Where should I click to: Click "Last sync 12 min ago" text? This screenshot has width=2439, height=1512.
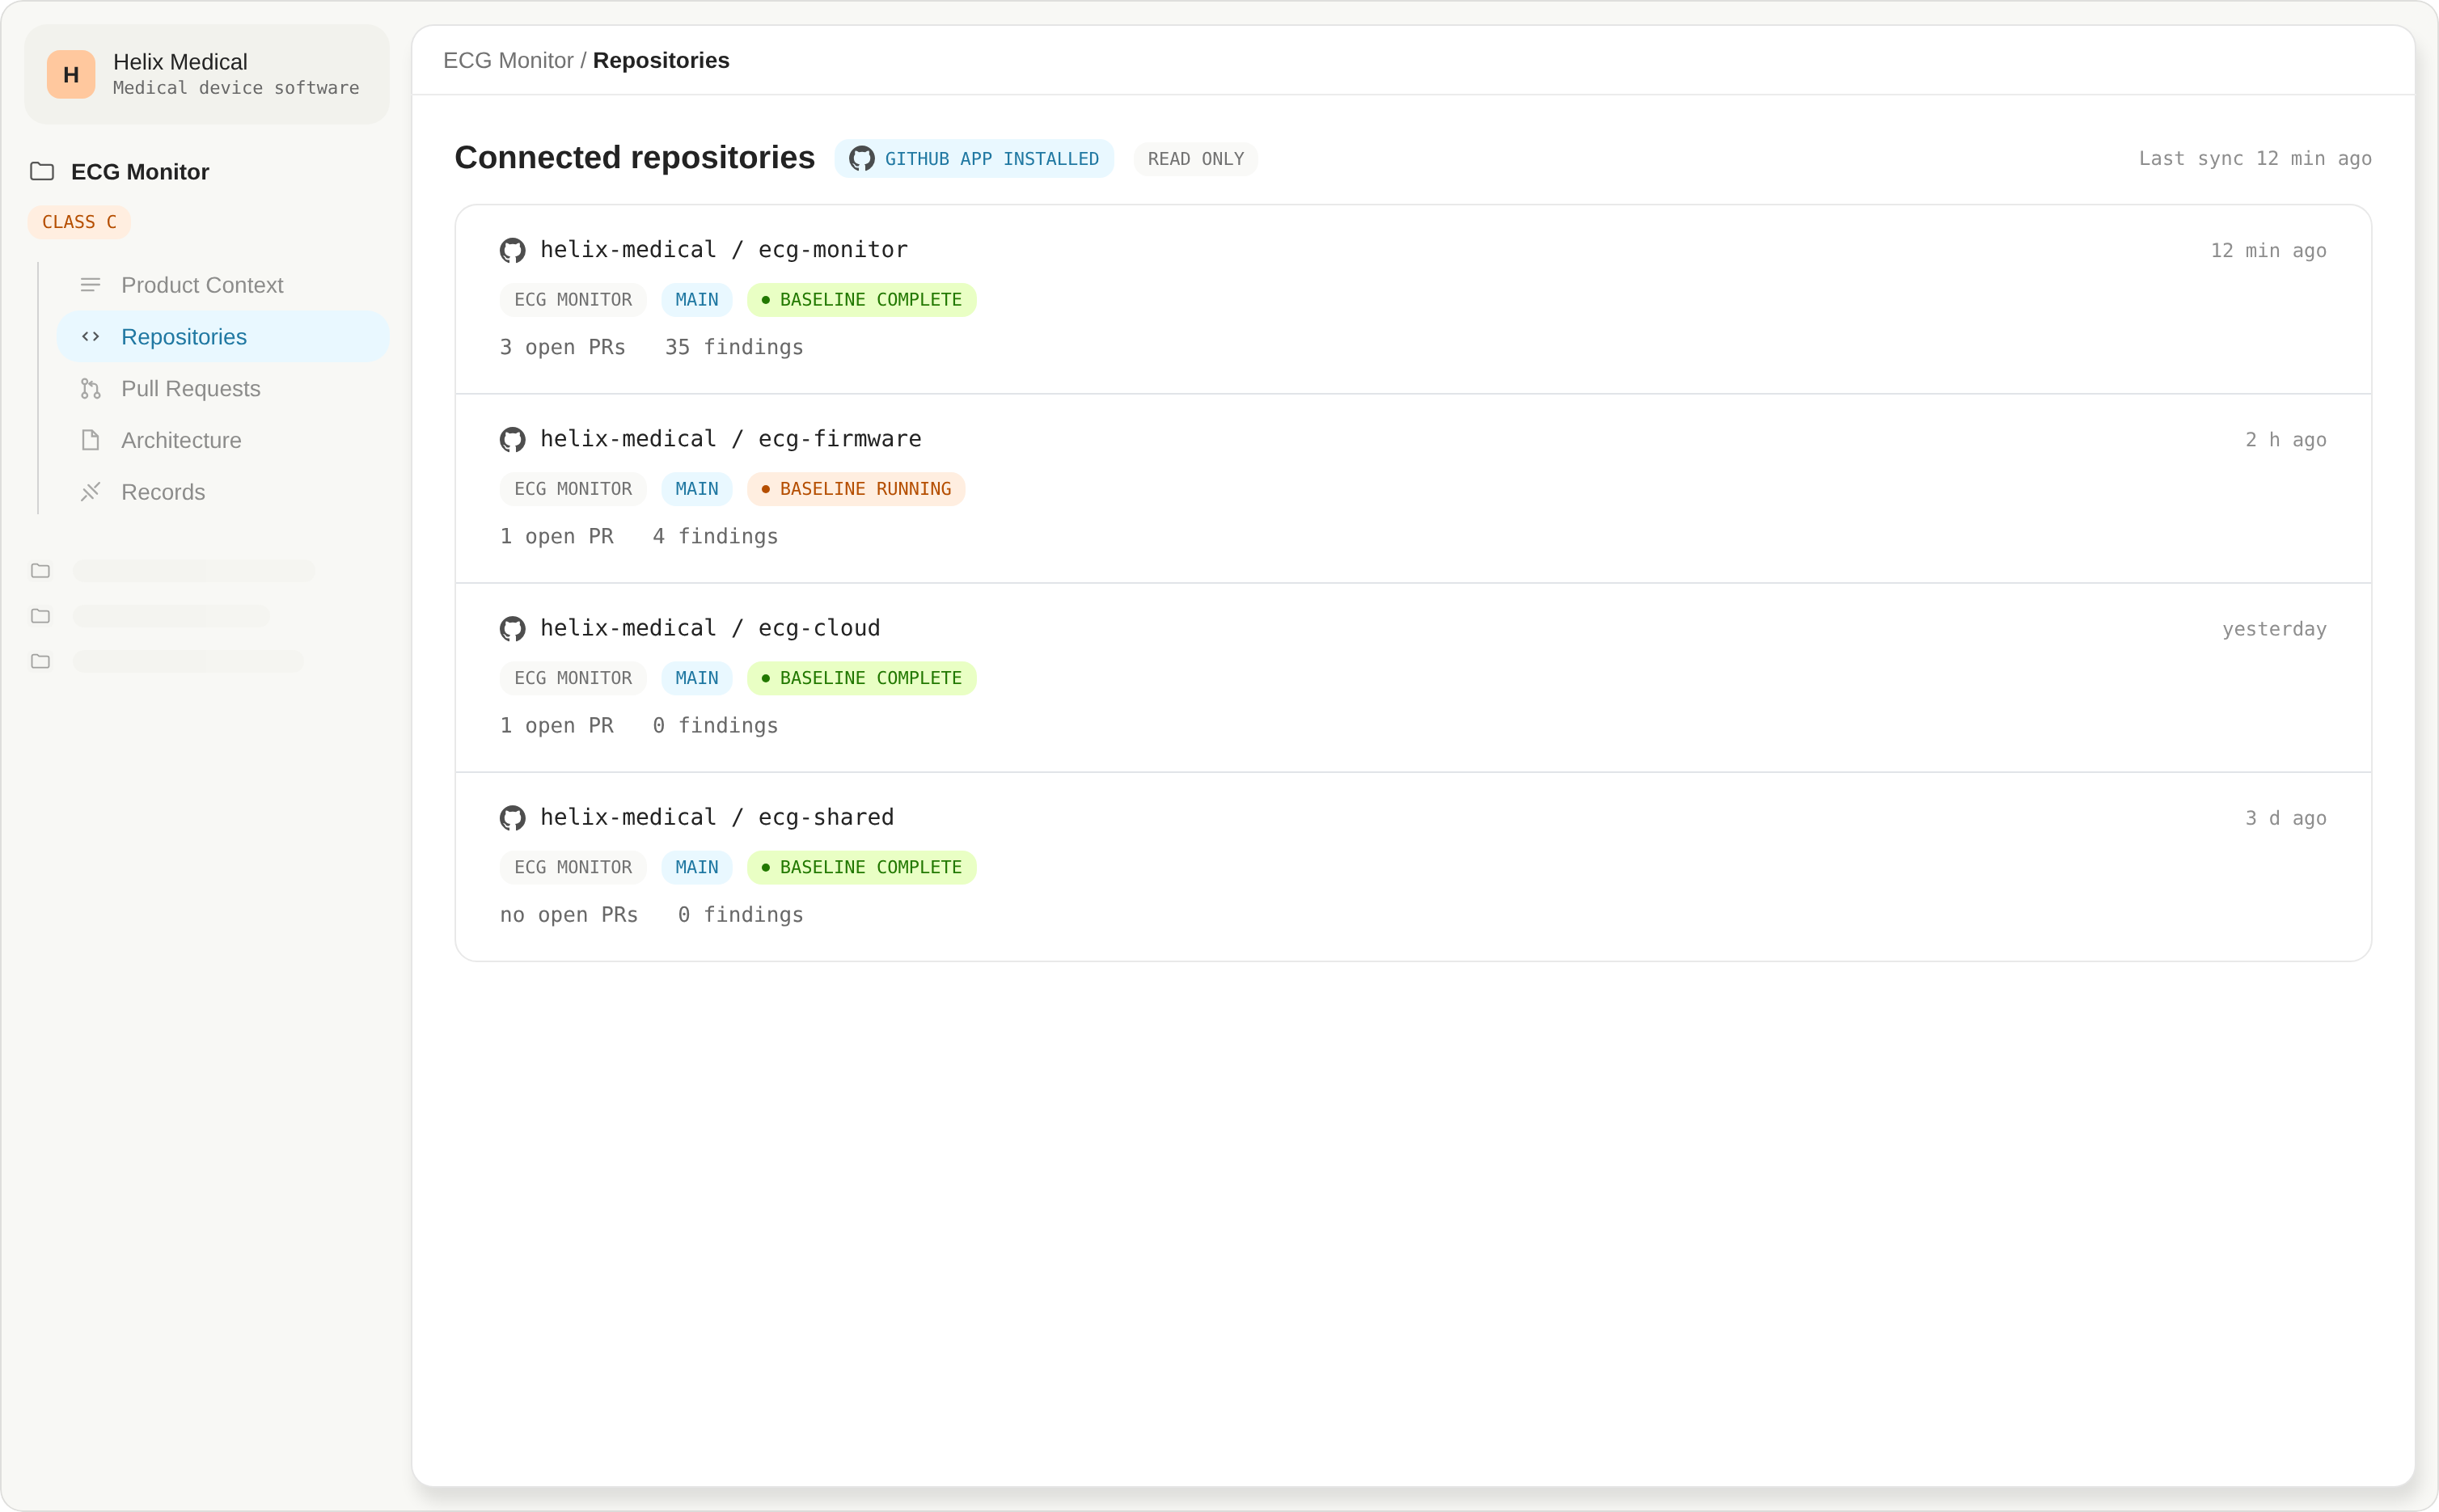tap(2255, 159)
